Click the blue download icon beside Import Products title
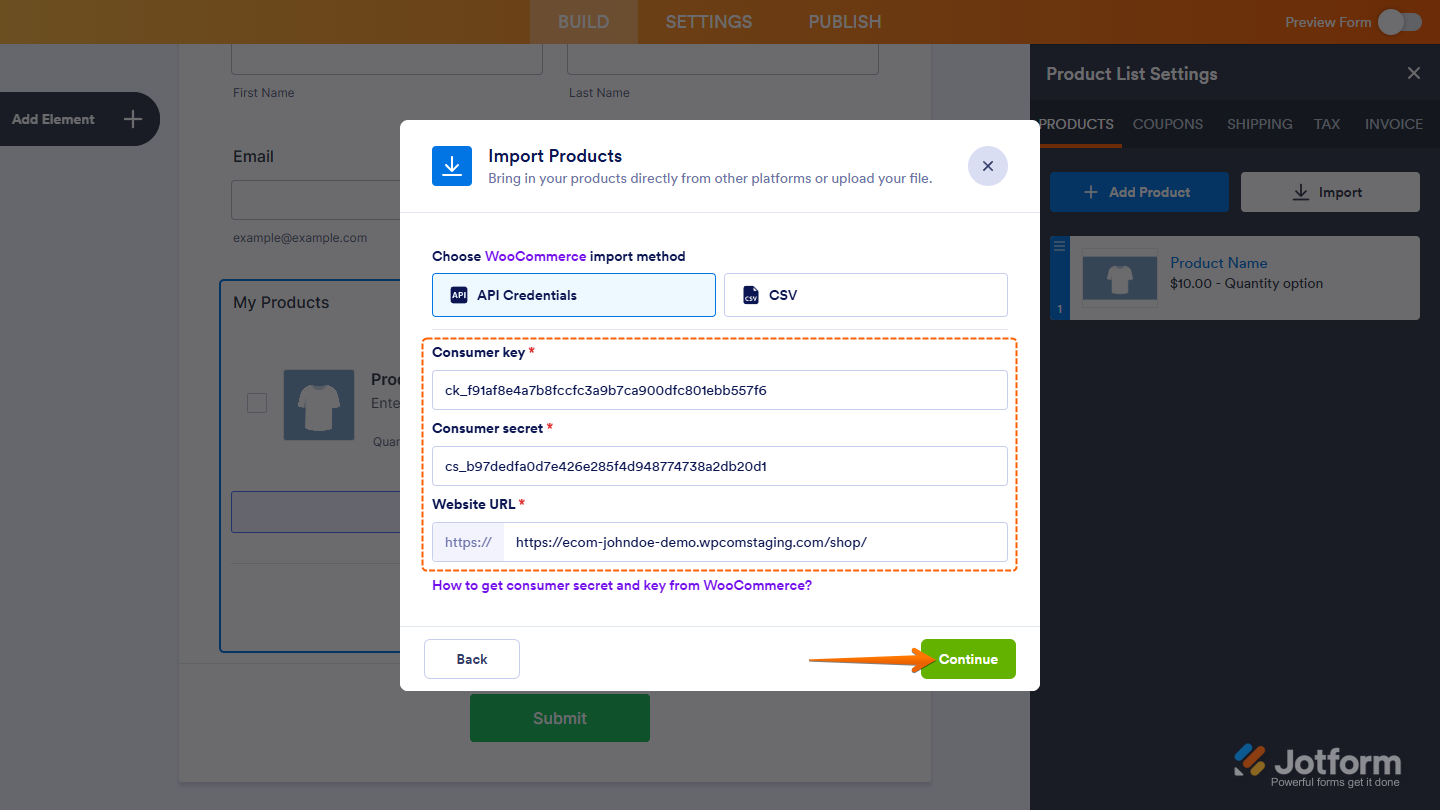Image resolution: width=1440 pixels, height=810 pixels. [452, 166]
